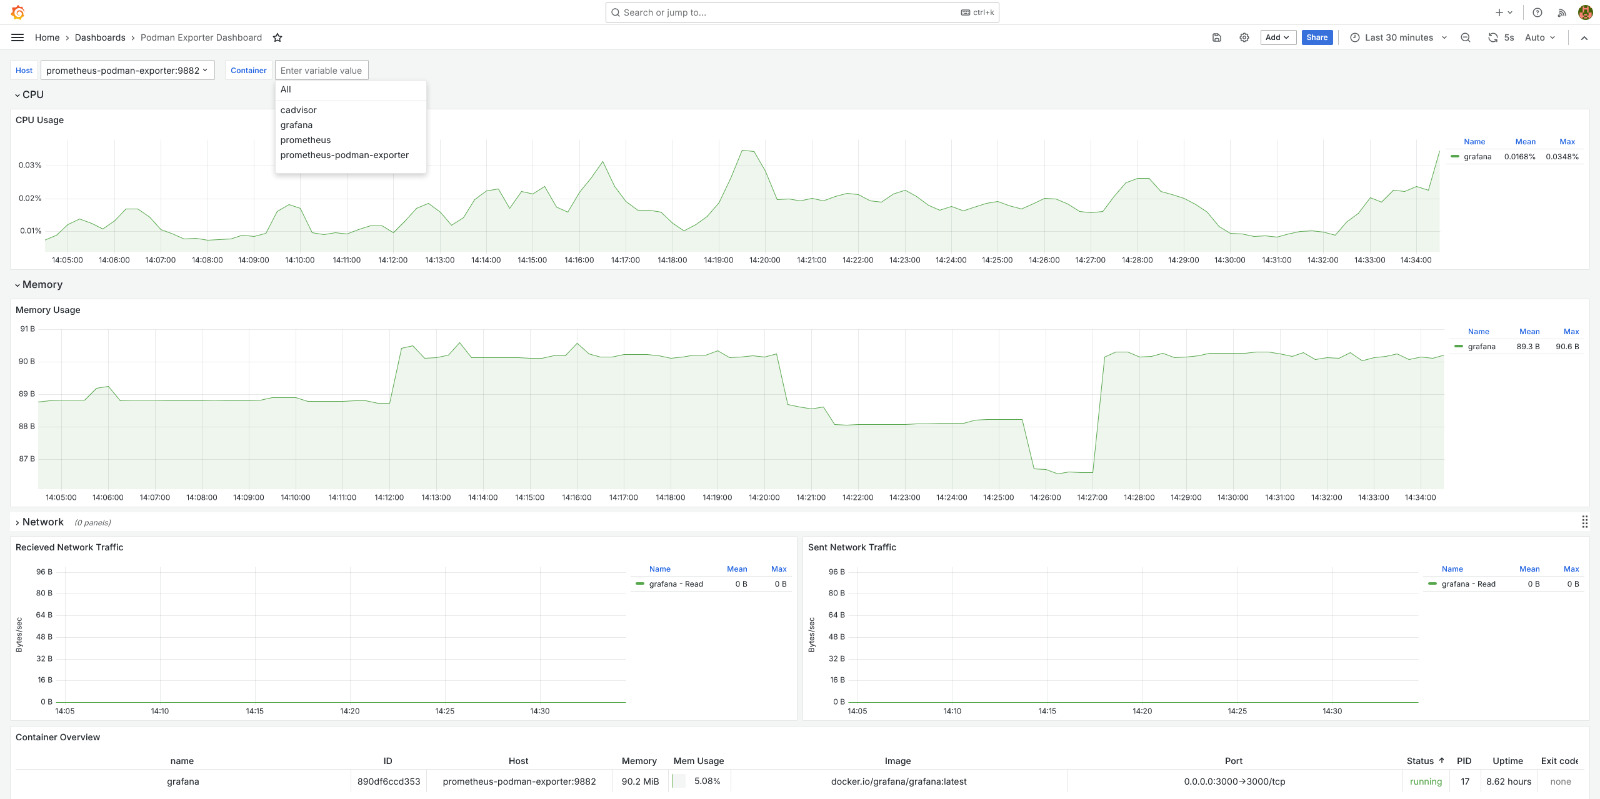
Task: Open the Last 30 minutes time picker
Action: coord(1399,38)
